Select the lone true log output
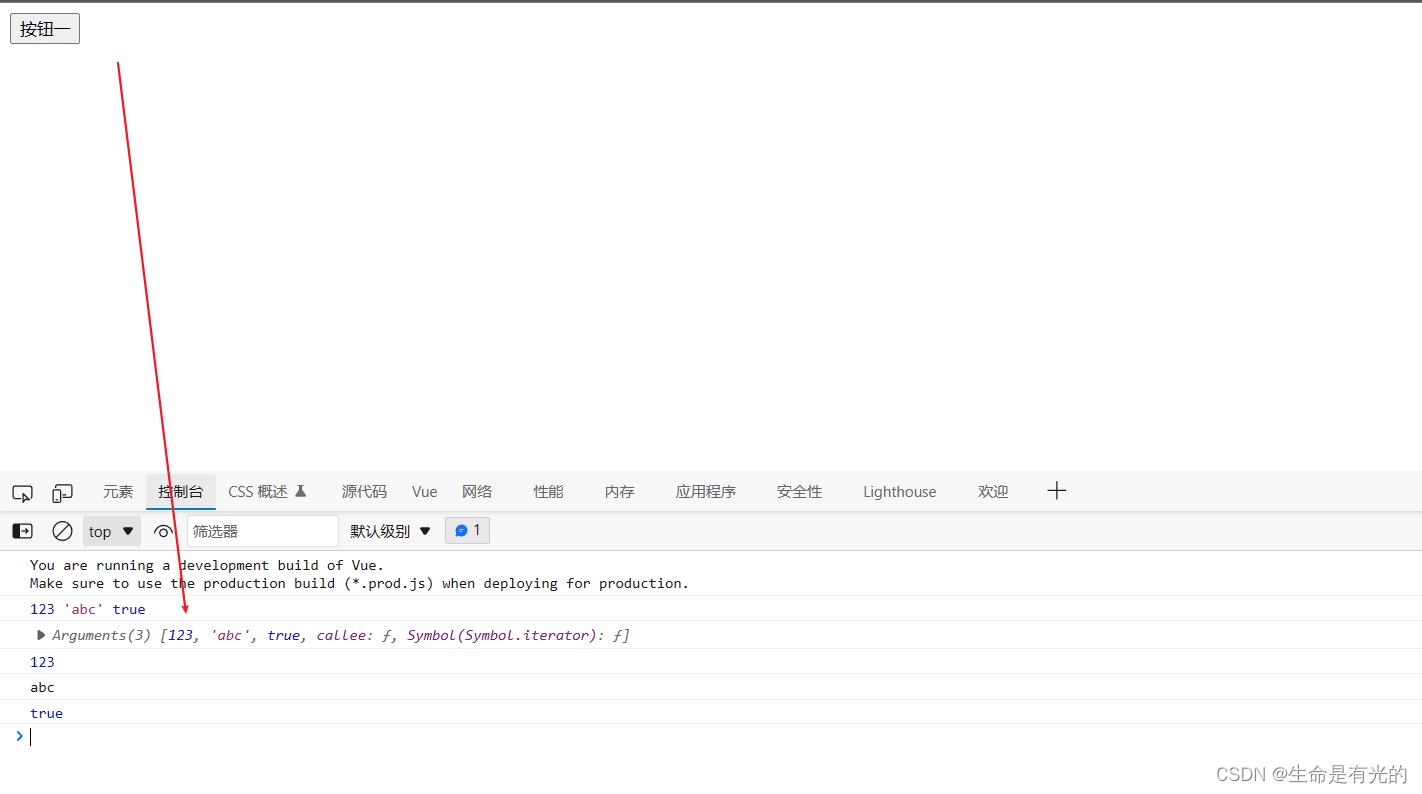The width and height of the screenshot is (1422, 794). [46, 713]
